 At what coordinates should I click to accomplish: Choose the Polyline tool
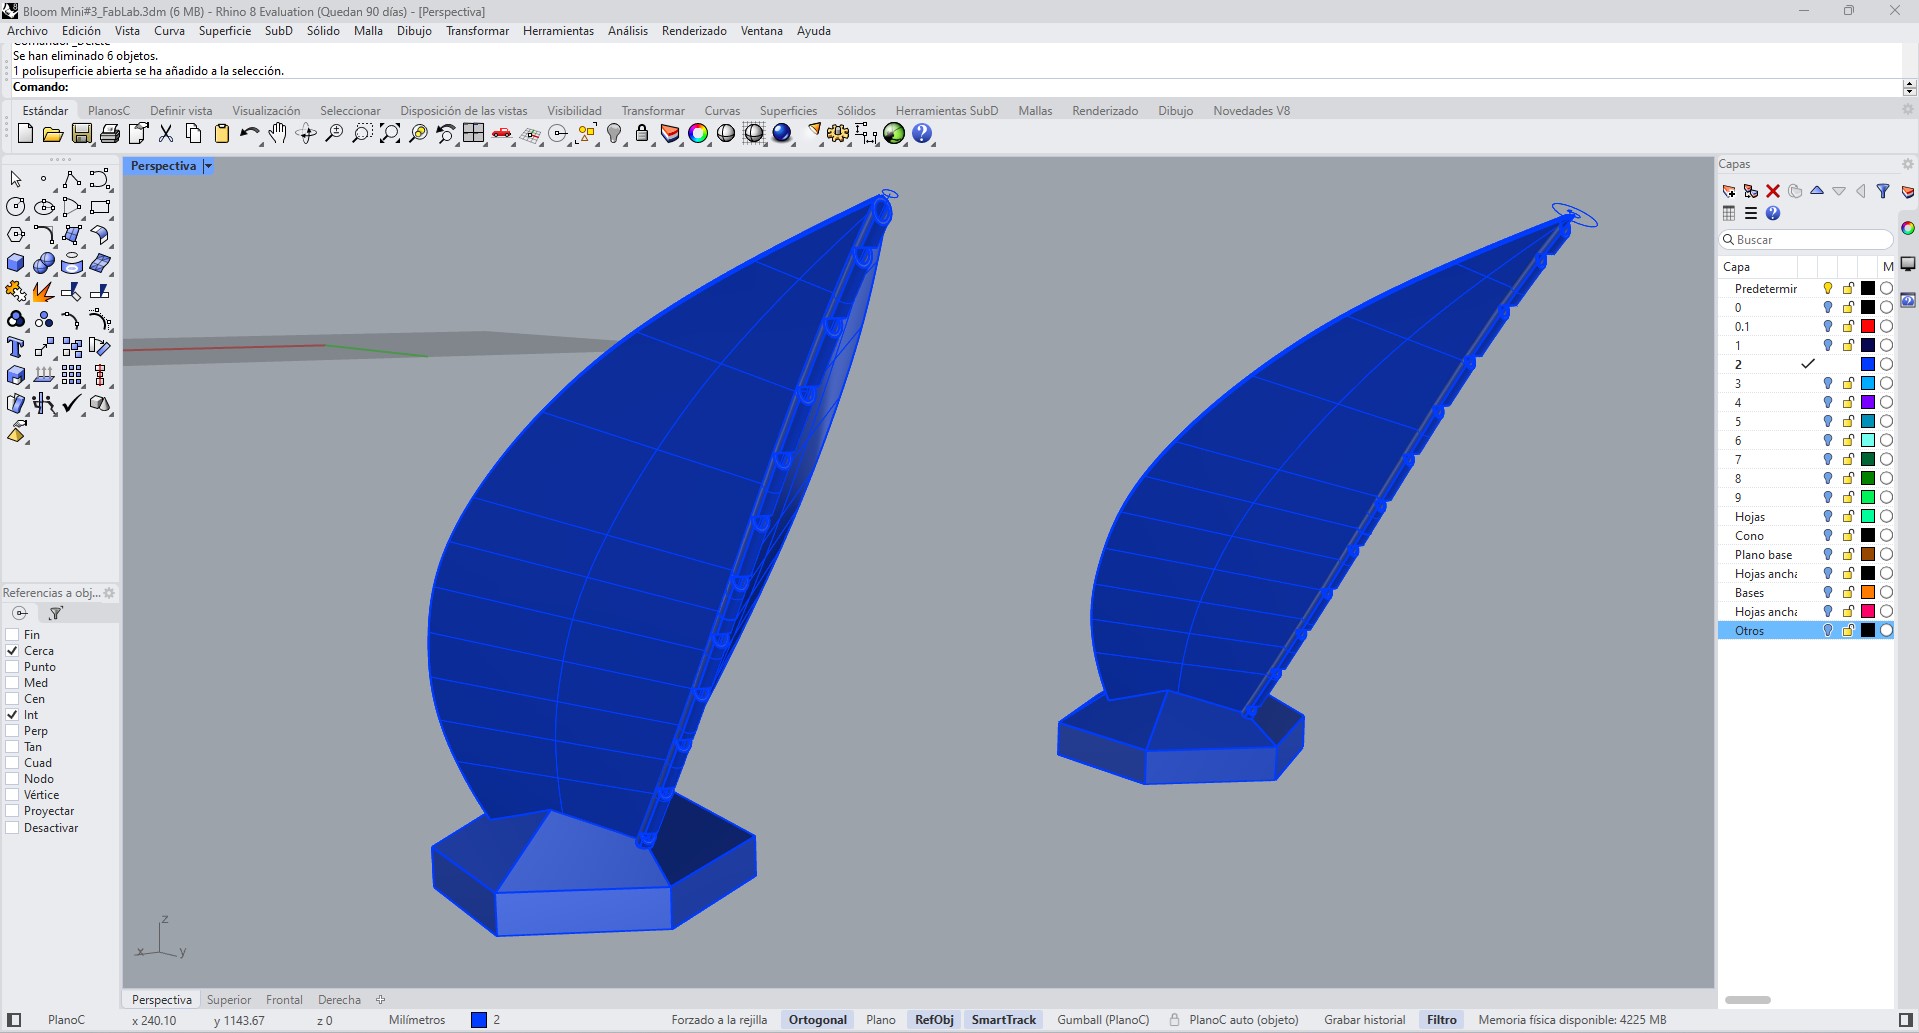tap(72, 179)
